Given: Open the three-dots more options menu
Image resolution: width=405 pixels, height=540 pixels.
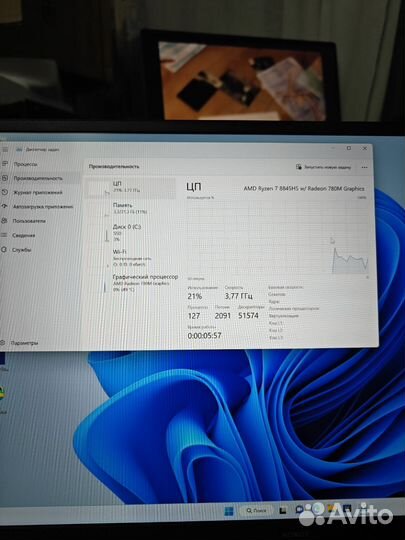Looking at the screenshot, I should pos(364,167).
